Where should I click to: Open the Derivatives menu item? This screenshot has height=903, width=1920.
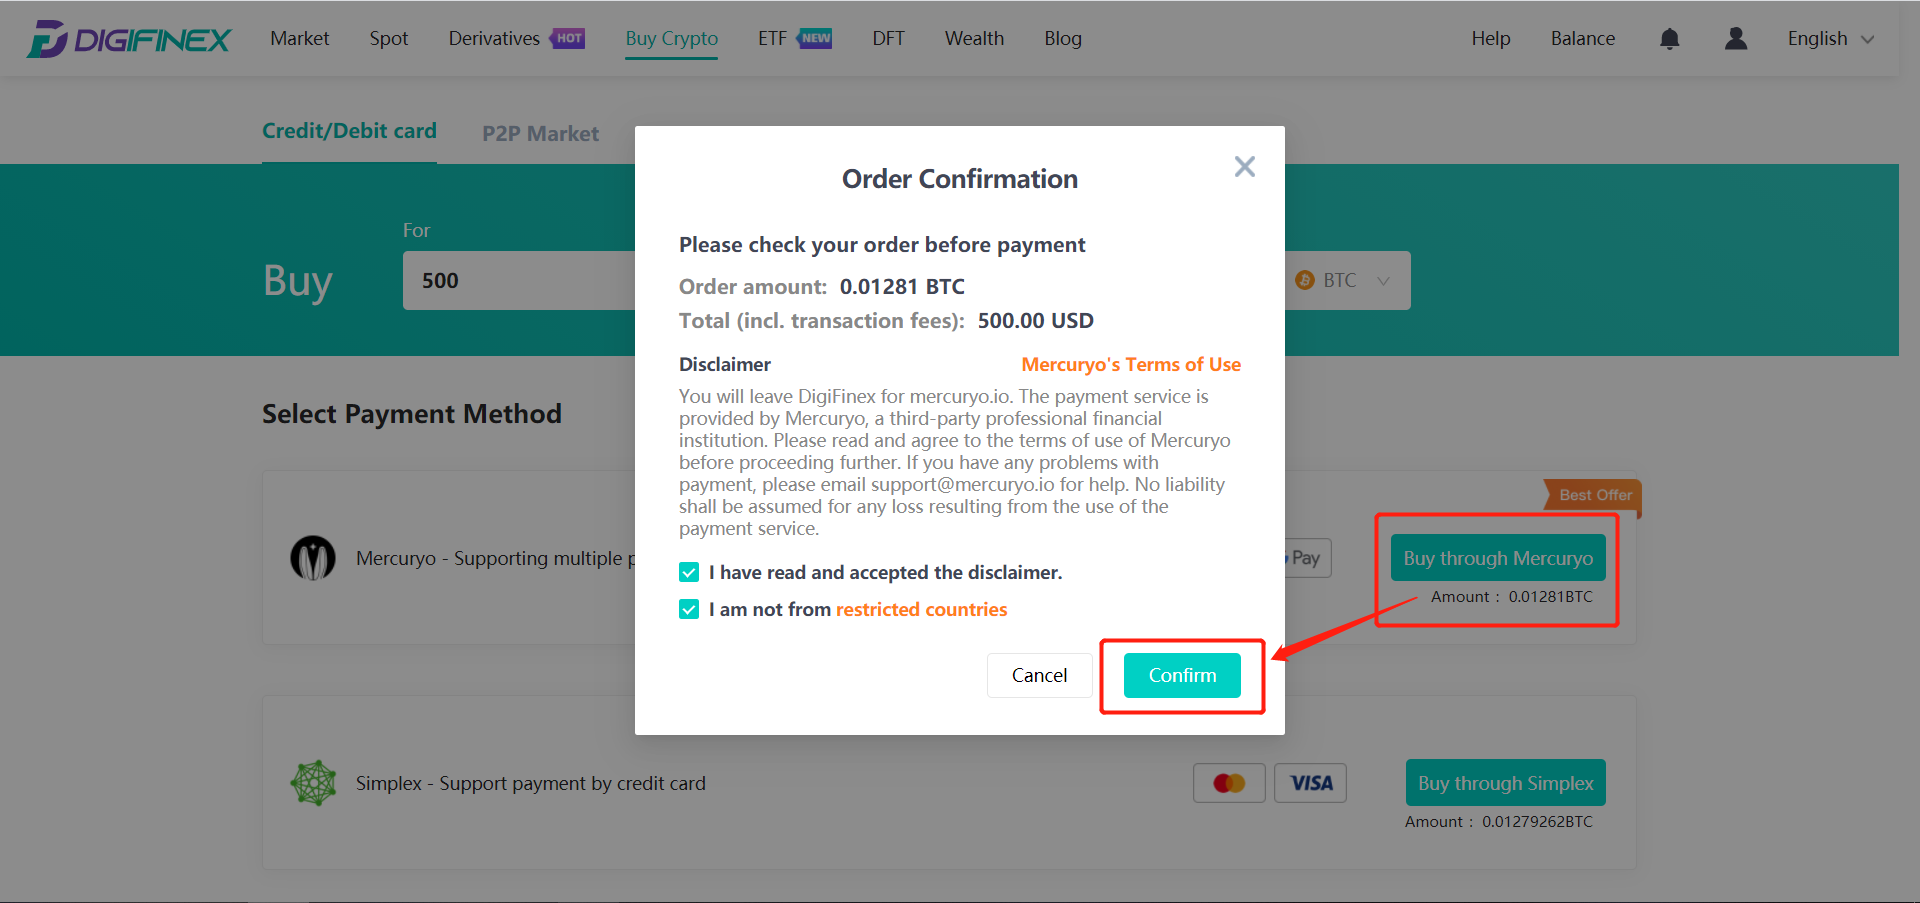pos(494,38)
